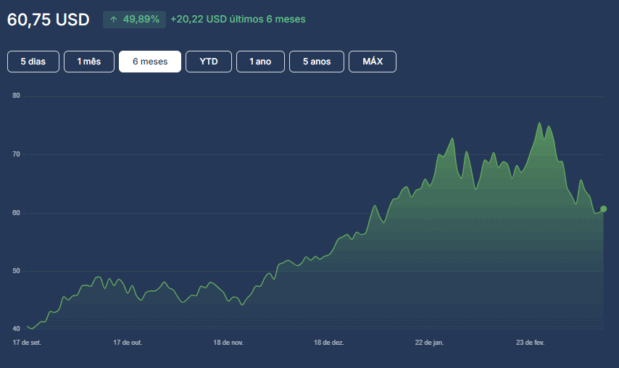
Task: Switch chart to YTD range
Action: pos(208,62)
